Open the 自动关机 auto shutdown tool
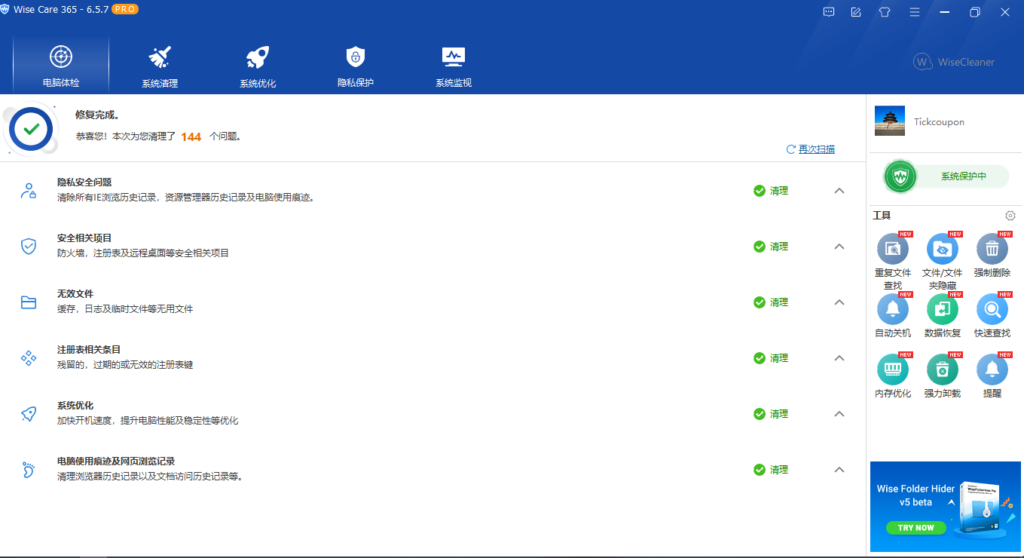 pos(893,315)
